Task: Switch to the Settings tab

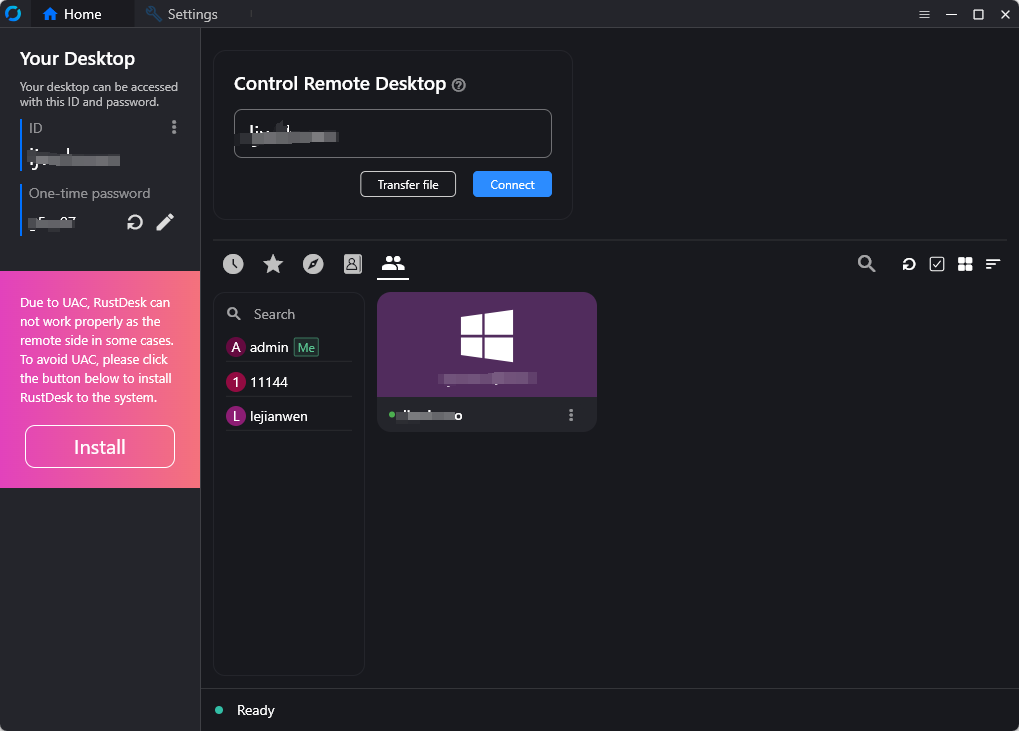Action: point(182,14)
